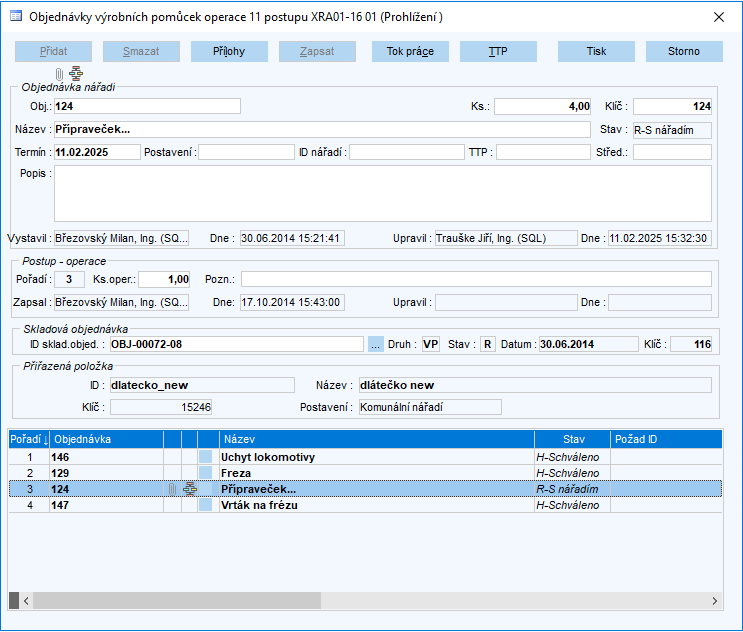Click the blue square in the Vrták na frézu row
The height and width of the screenshot is (632, 743).
[206, 505]
